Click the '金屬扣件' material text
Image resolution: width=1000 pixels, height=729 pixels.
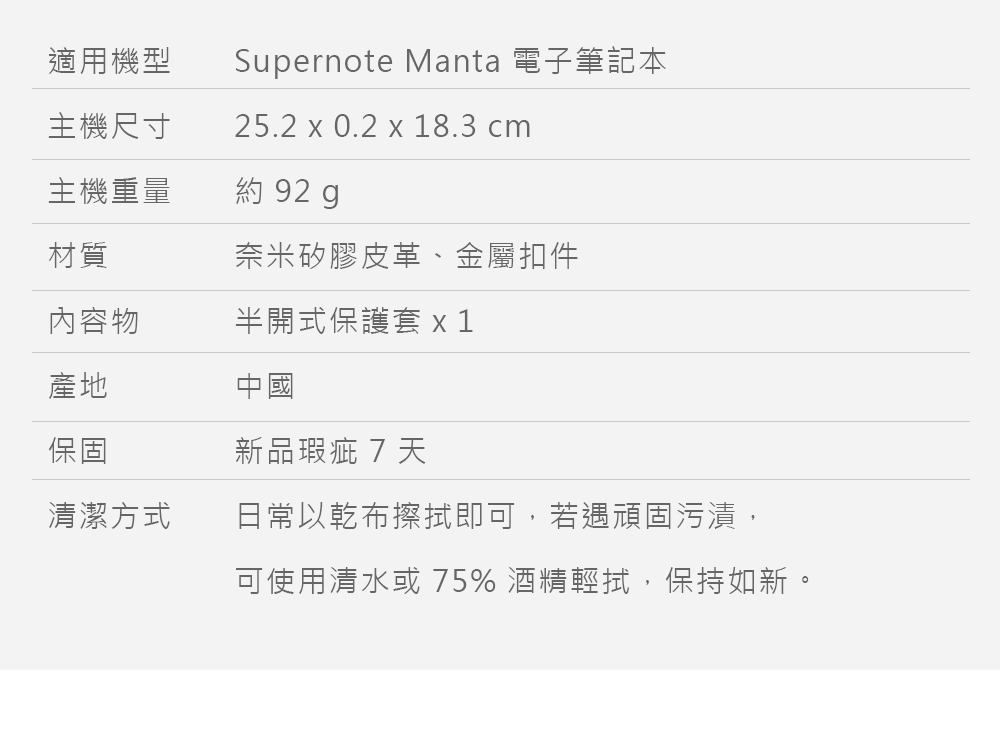[517, 256]
